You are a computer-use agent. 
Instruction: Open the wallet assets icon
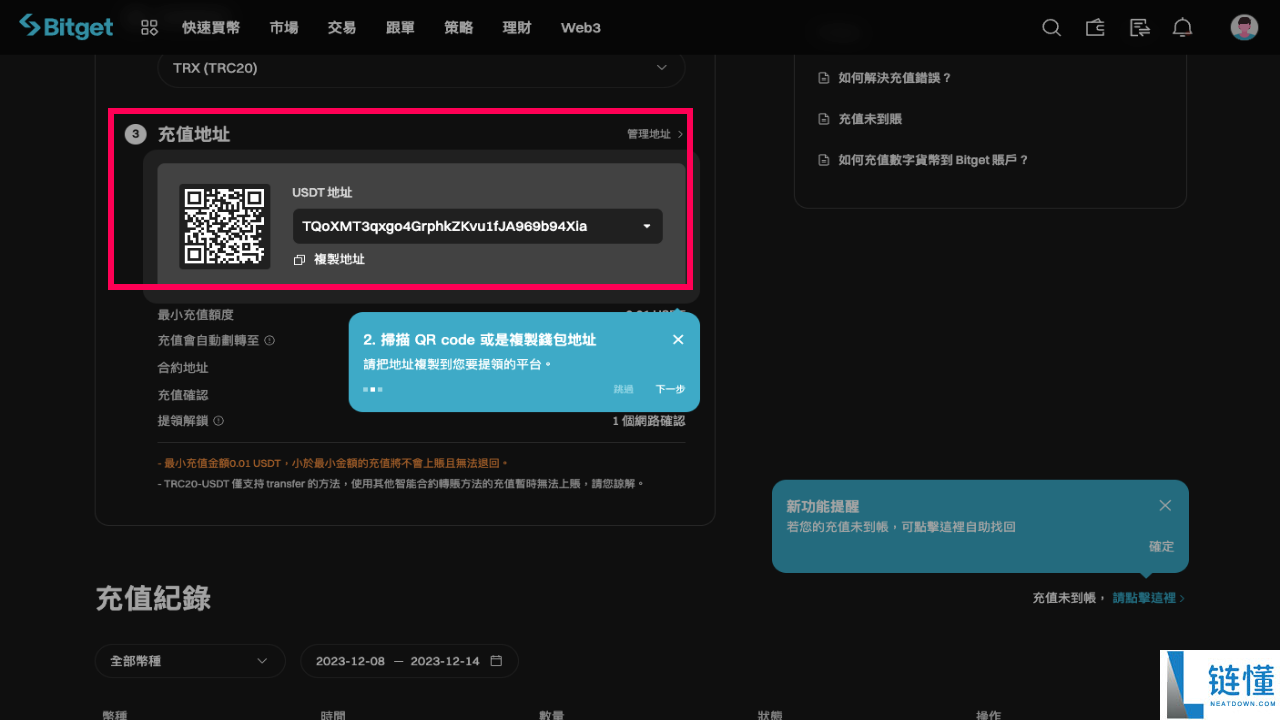[1095, 28]
